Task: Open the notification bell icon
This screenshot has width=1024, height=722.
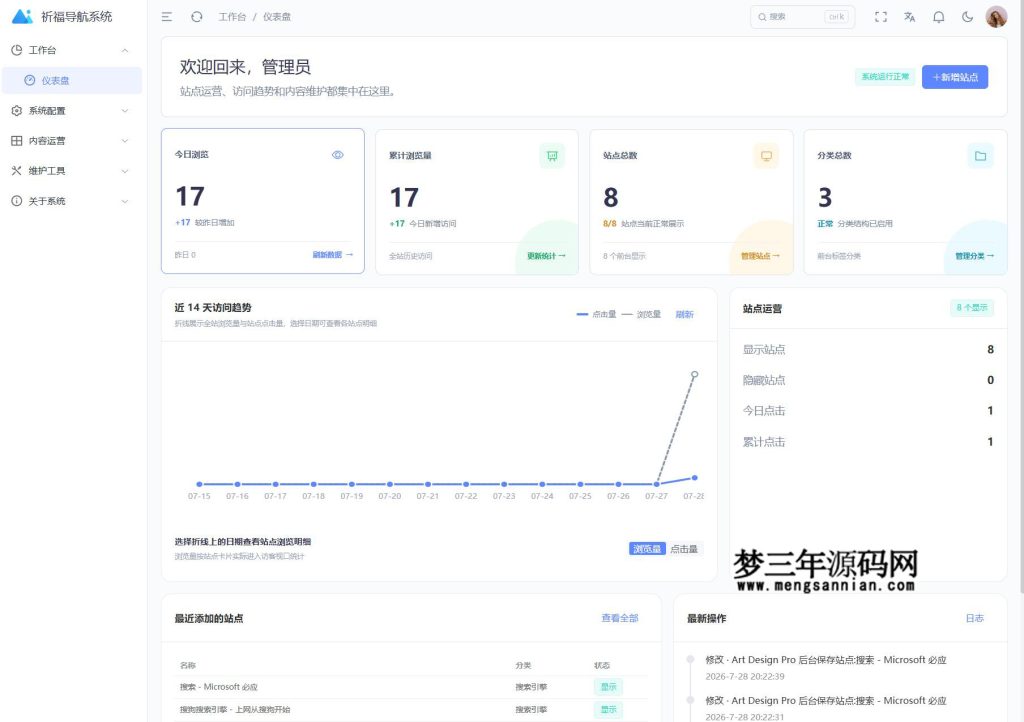Action: tap(938, 17)
